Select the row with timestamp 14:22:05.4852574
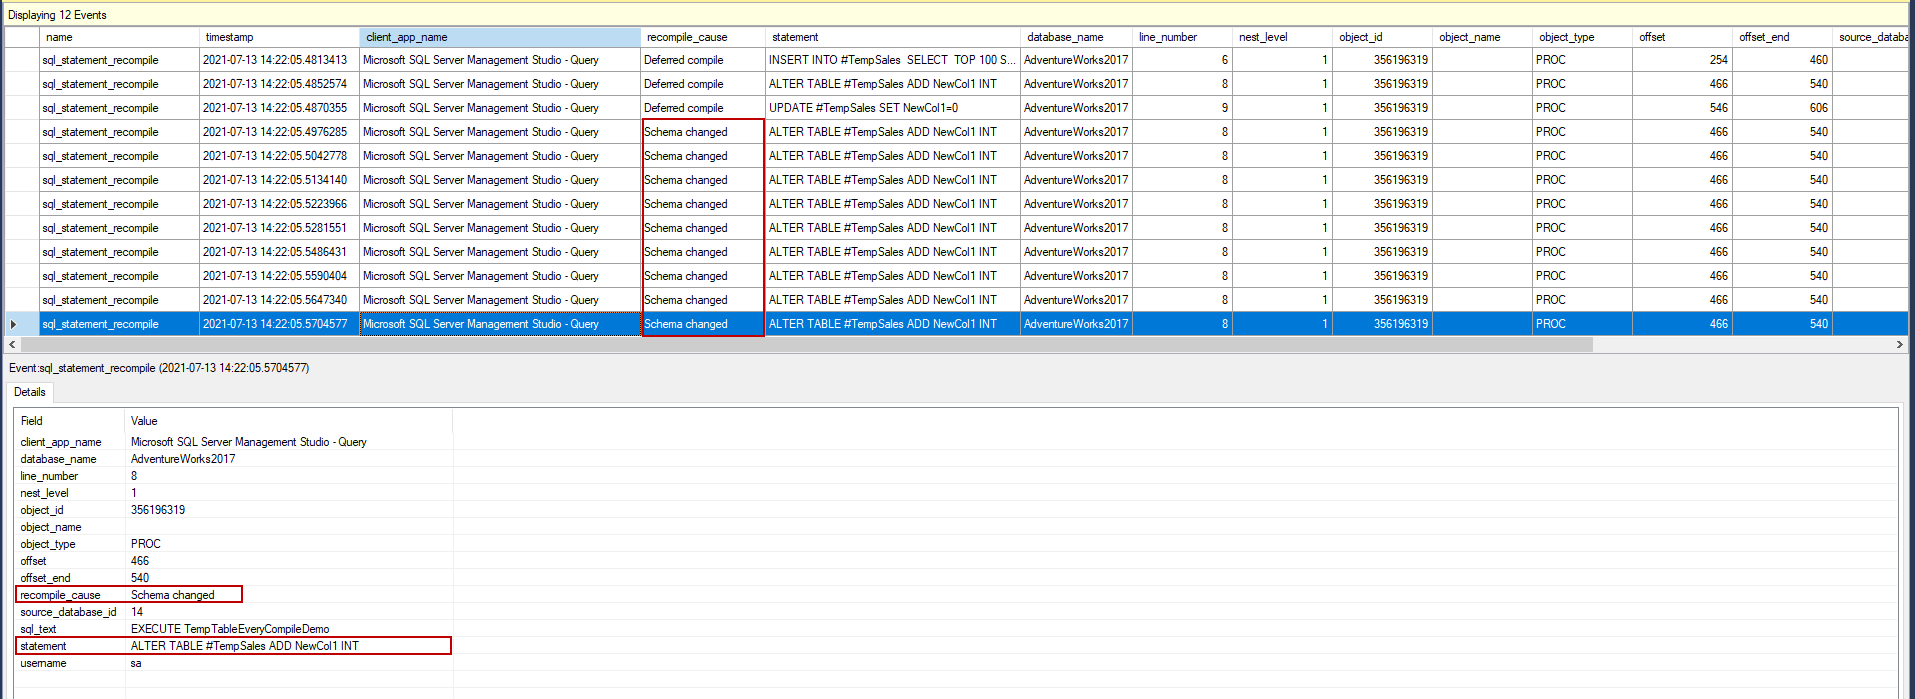1915x699 pixels. (x=956, y=84)
